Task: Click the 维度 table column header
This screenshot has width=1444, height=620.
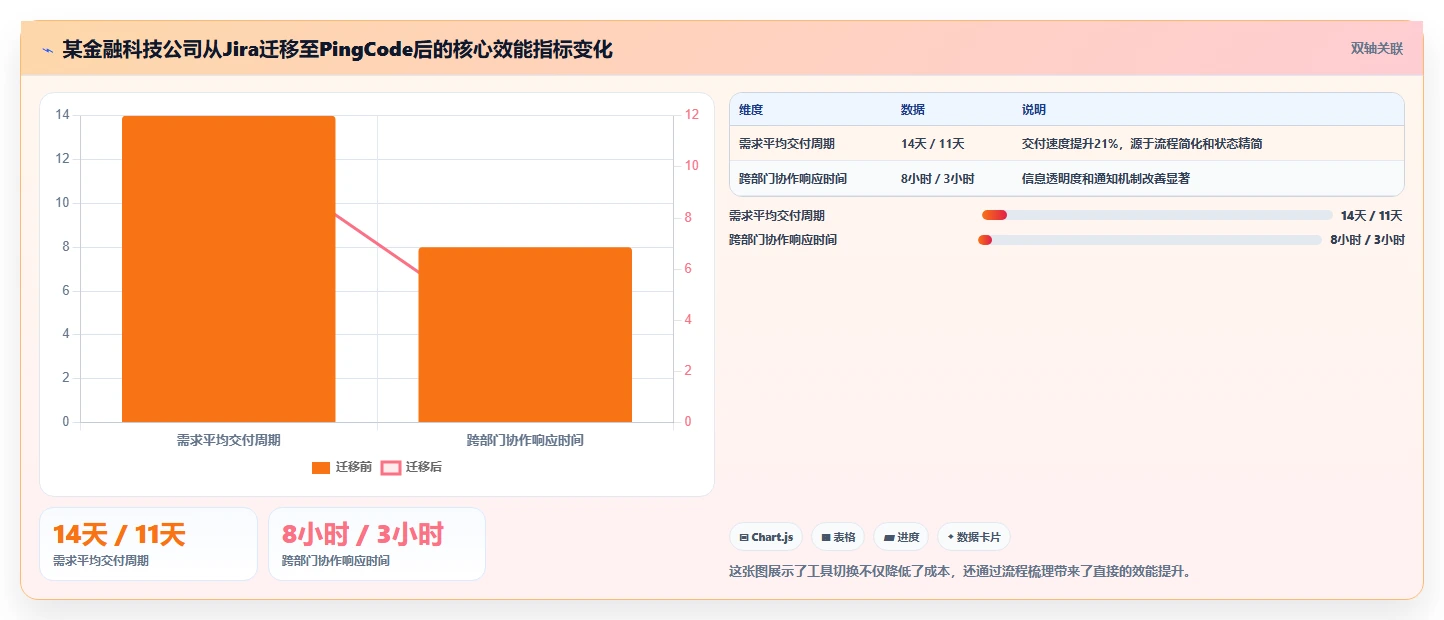Action: tap(751, 110)
